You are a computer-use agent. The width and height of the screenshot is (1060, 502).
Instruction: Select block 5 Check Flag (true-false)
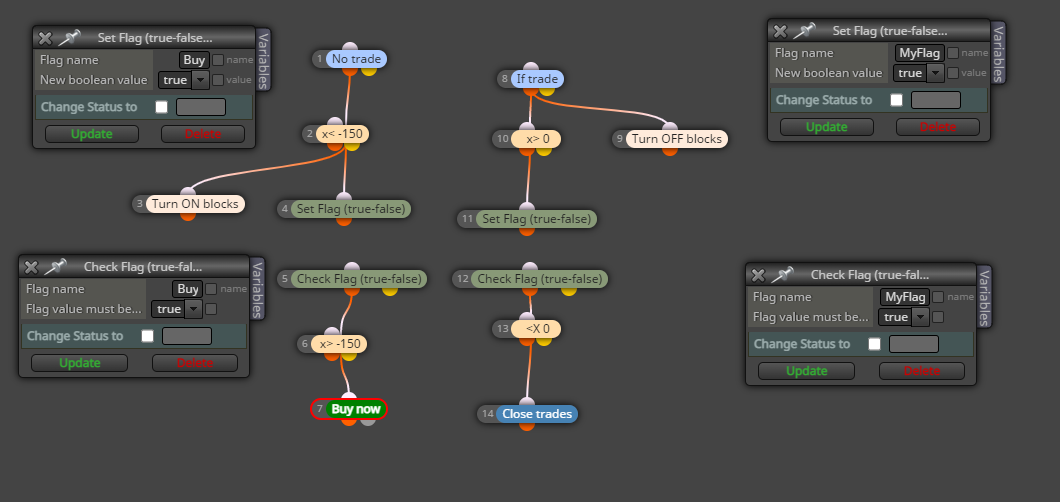tap(359, 278)
